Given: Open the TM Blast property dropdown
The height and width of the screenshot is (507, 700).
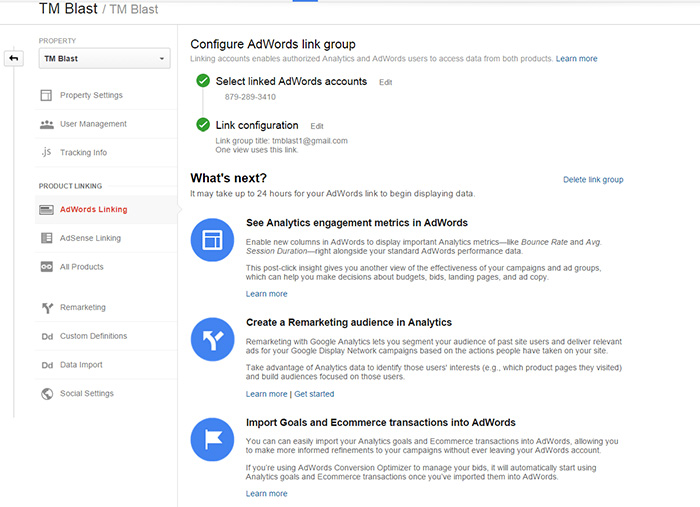Looking at the screenshot, I should pyautogui.click(x=104, y=59).
